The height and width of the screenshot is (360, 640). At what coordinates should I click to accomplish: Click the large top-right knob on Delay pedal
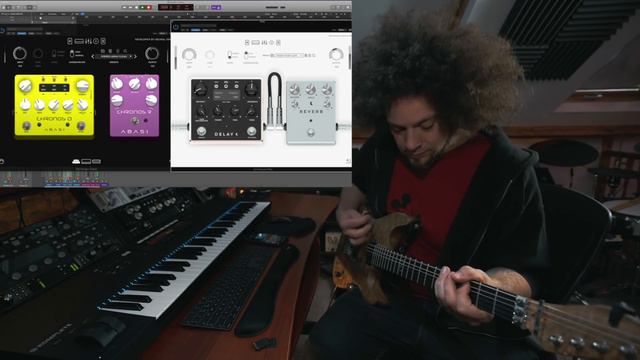point(251,89)
